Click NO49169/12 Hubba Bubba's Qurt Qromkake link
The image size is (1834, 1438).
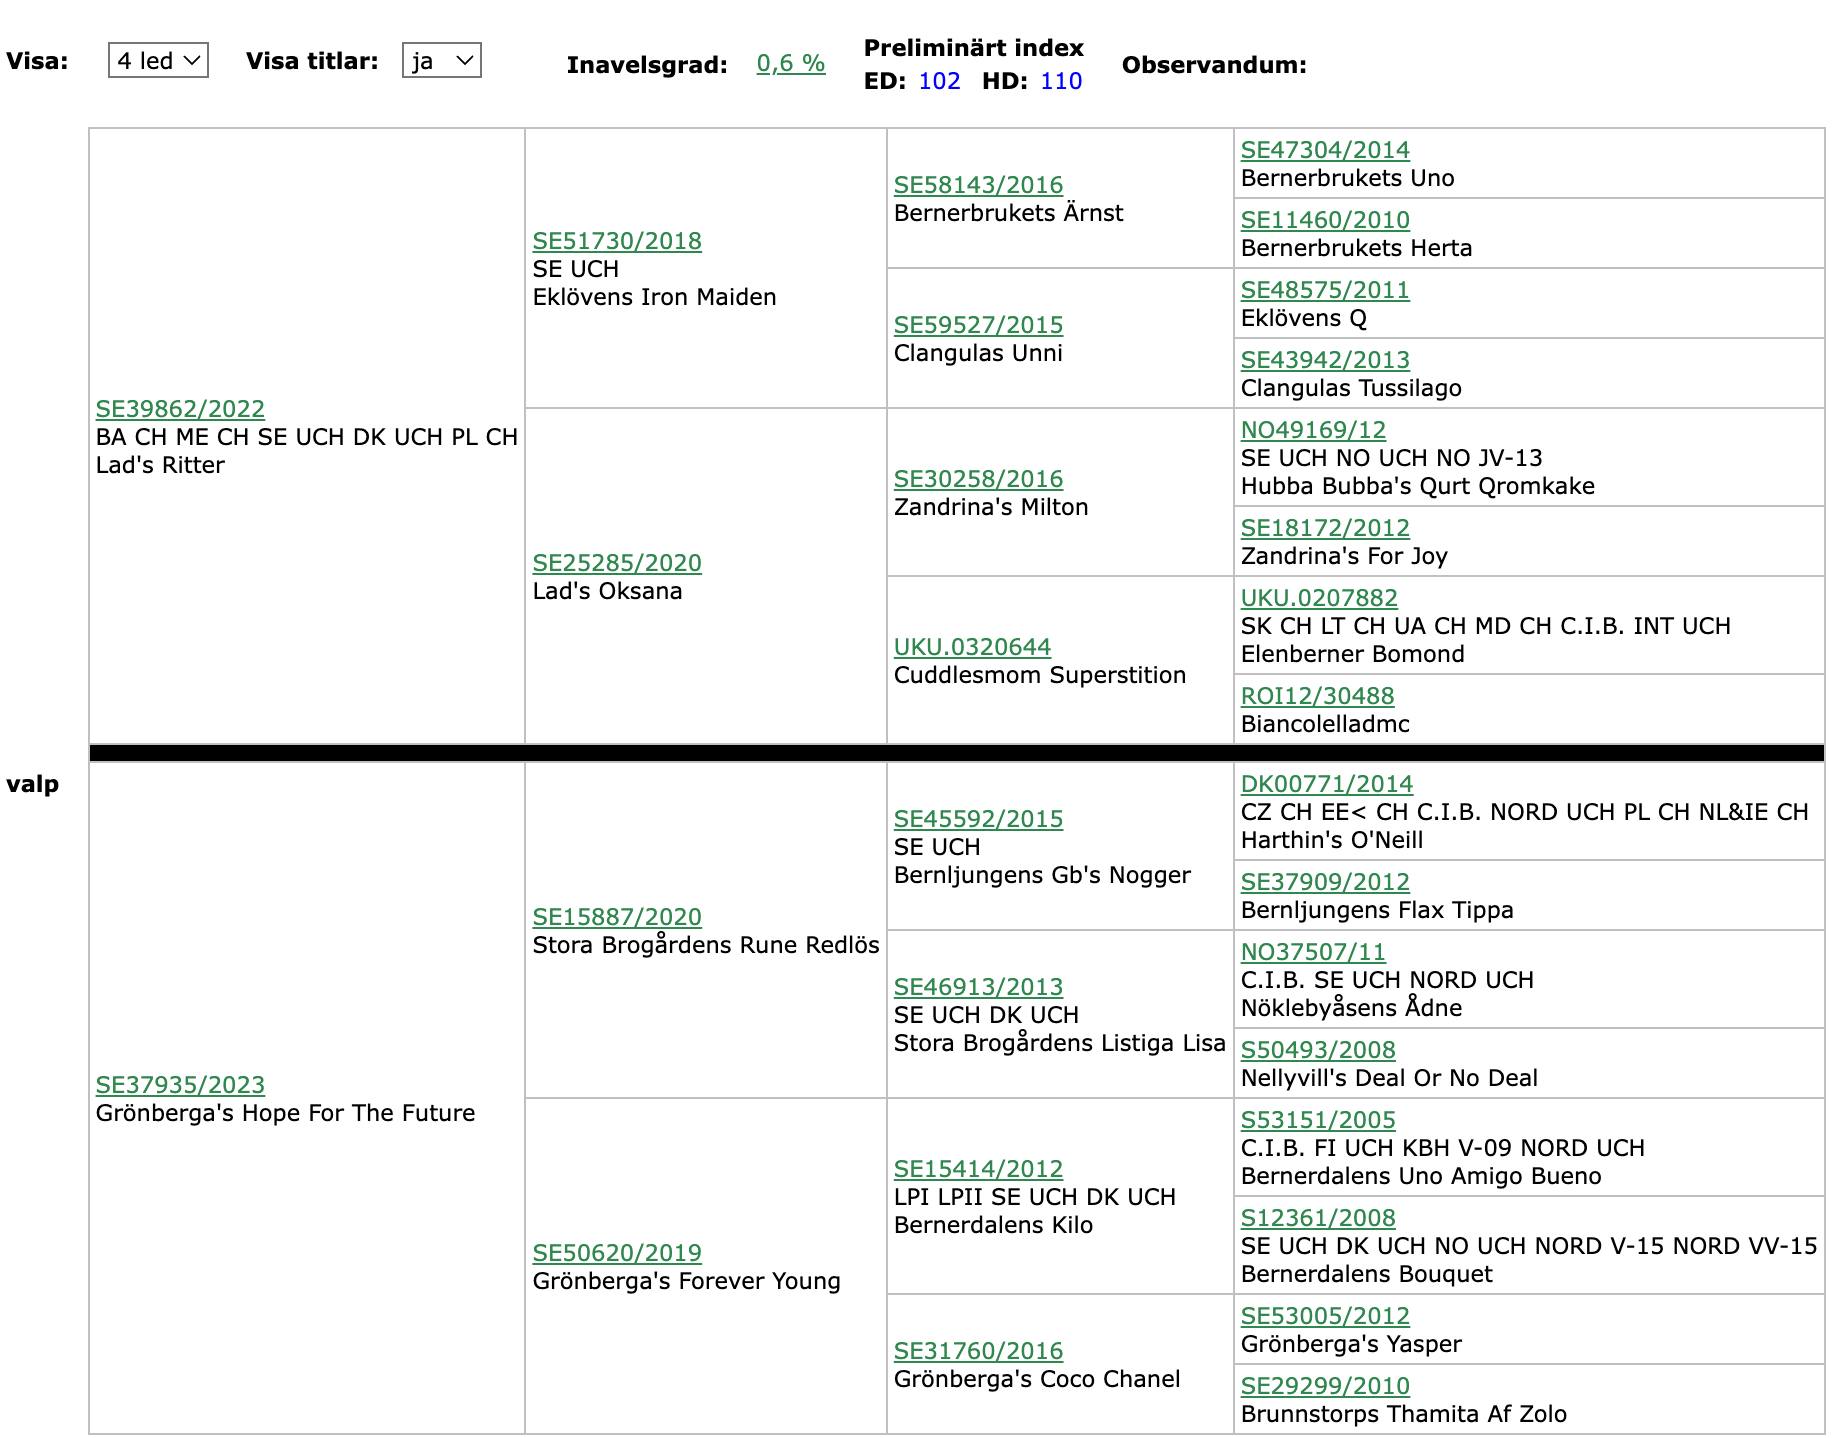pyautogui.click(x=1313, y=430)
